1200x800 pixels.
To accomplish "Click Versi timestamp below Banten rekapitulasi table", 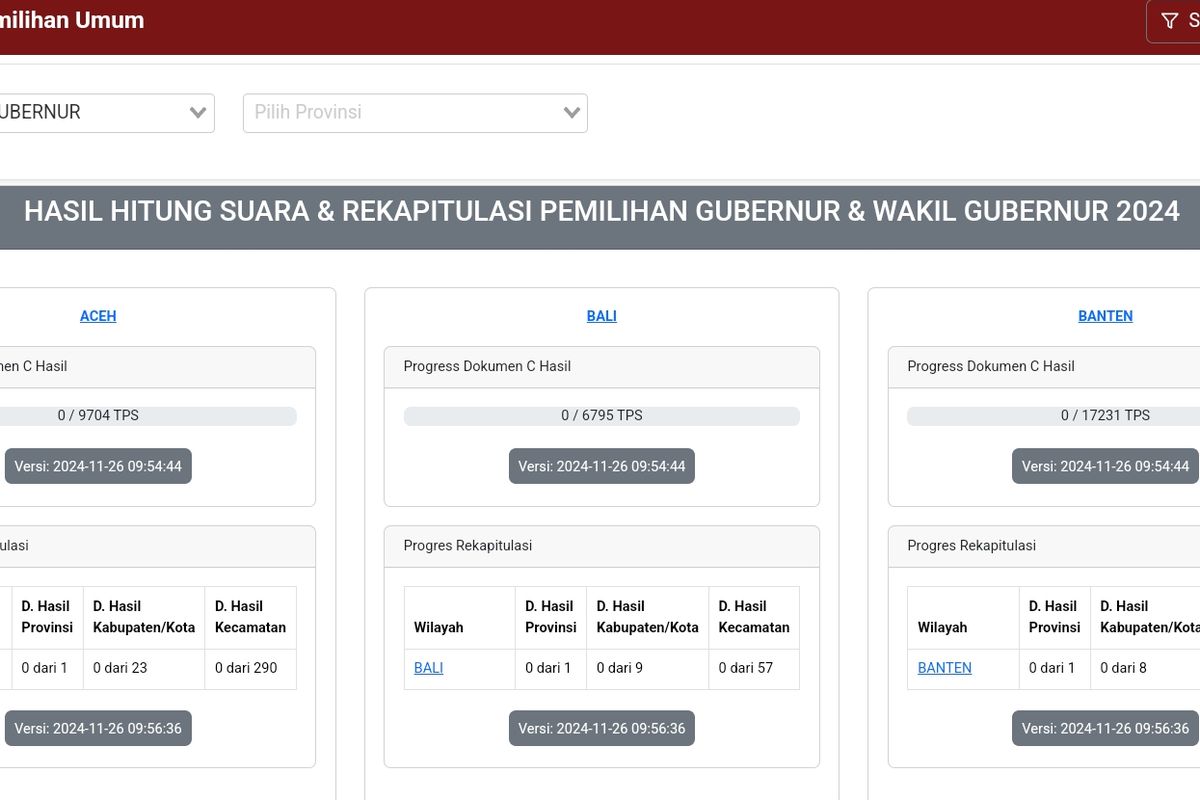I will pos(1104,728).
